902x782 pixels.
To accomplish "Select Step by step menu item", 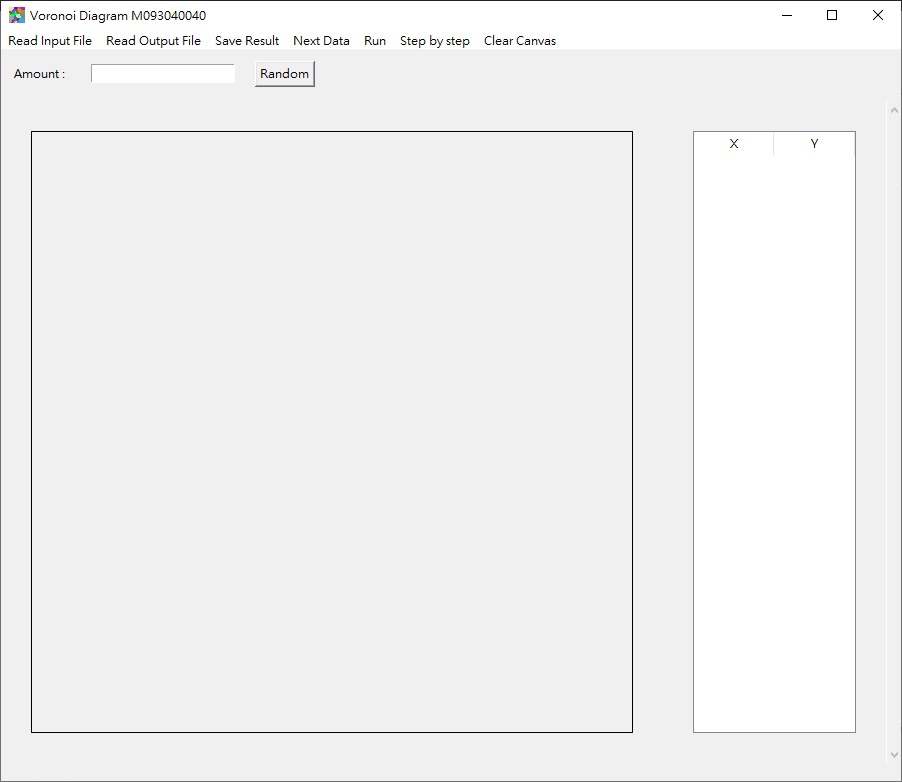I will [434, 41].
